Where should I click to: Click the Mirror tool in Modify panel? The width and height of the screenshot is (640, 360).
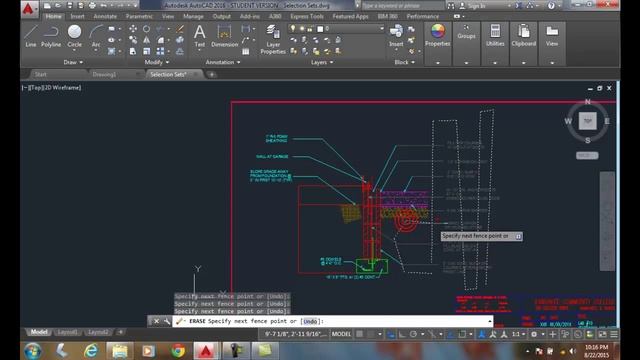click(146, 40)
